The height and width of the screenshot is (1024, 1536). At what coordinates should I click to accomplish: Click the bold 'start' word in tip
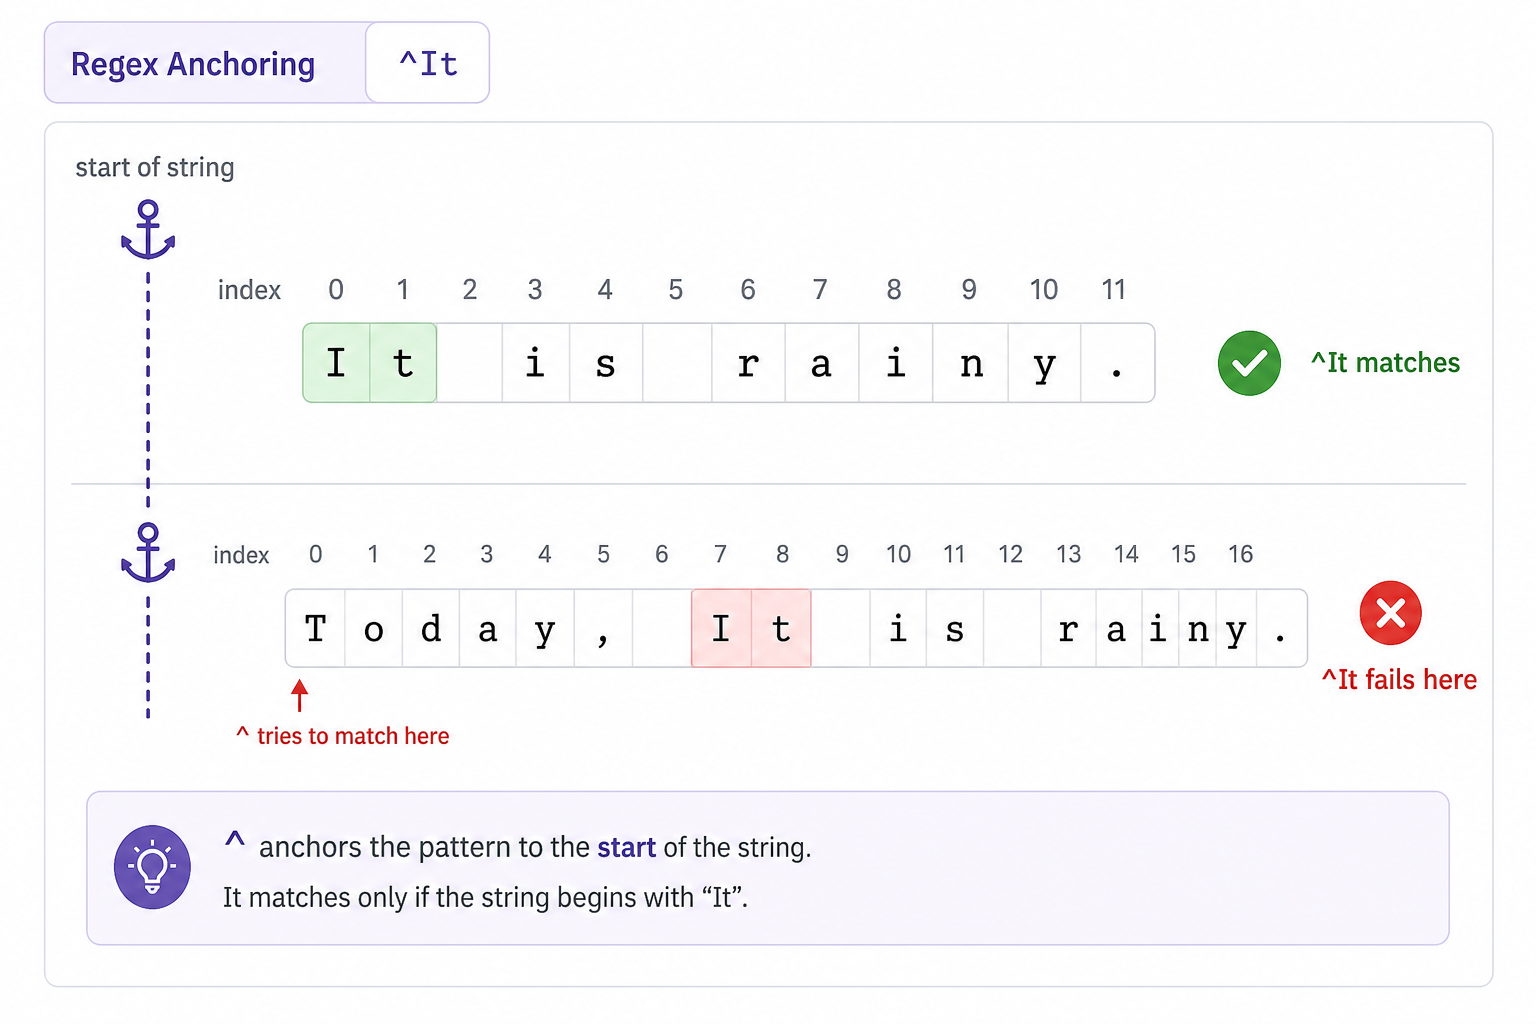click(x=626, y=848)
